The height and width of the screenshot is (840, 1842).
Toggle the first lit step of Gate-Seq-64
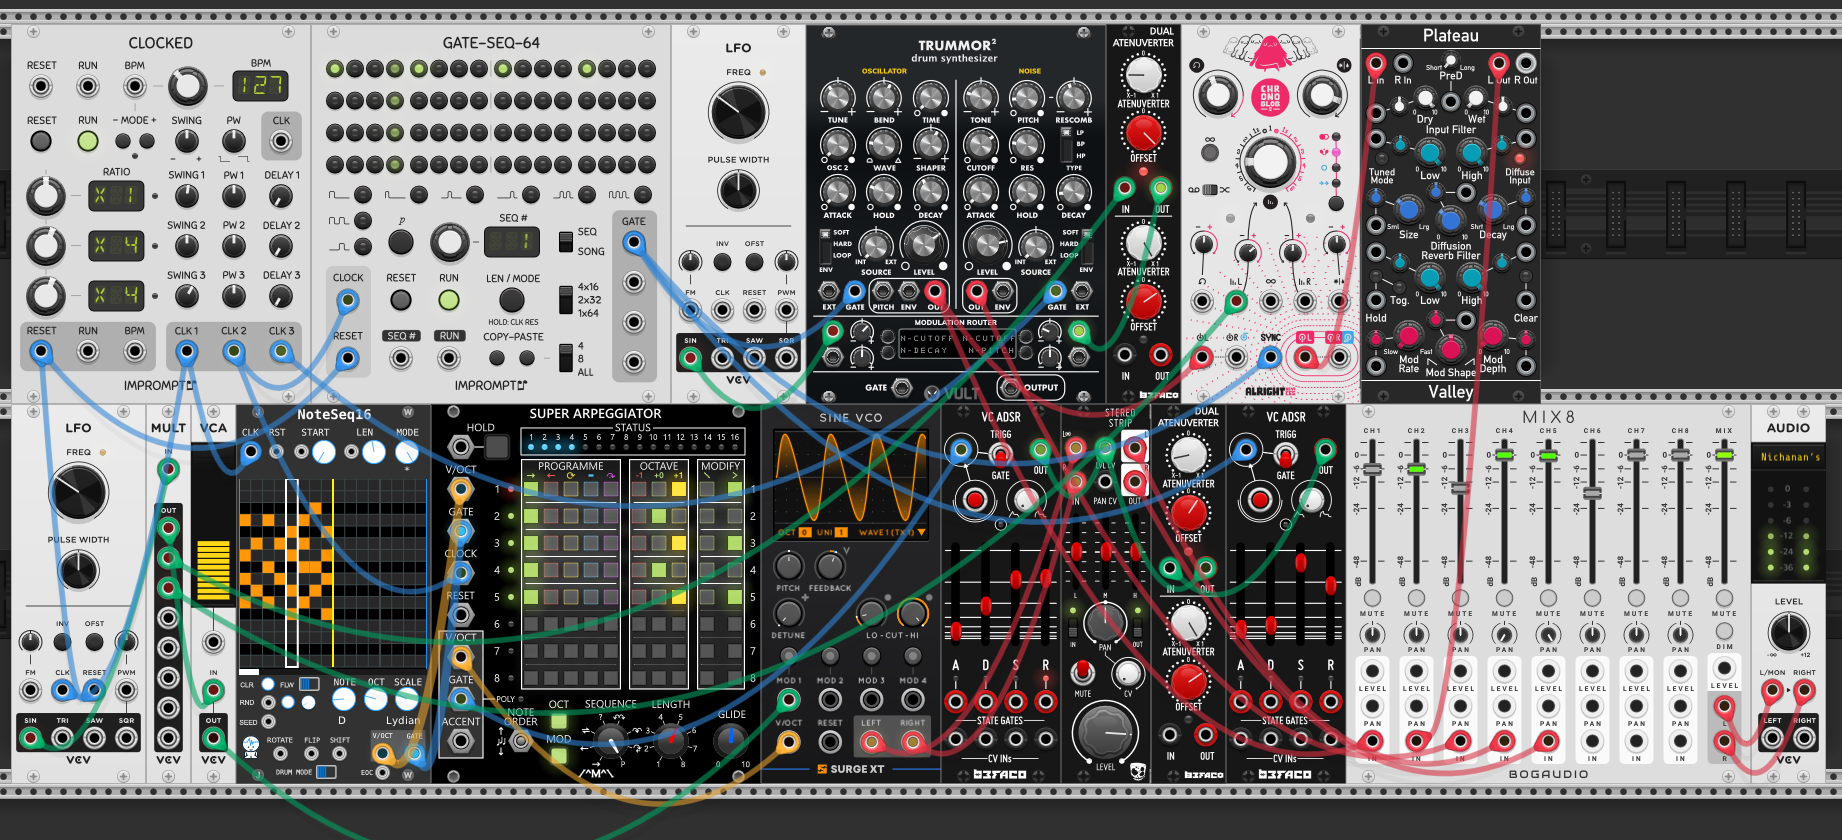point(335,69)
